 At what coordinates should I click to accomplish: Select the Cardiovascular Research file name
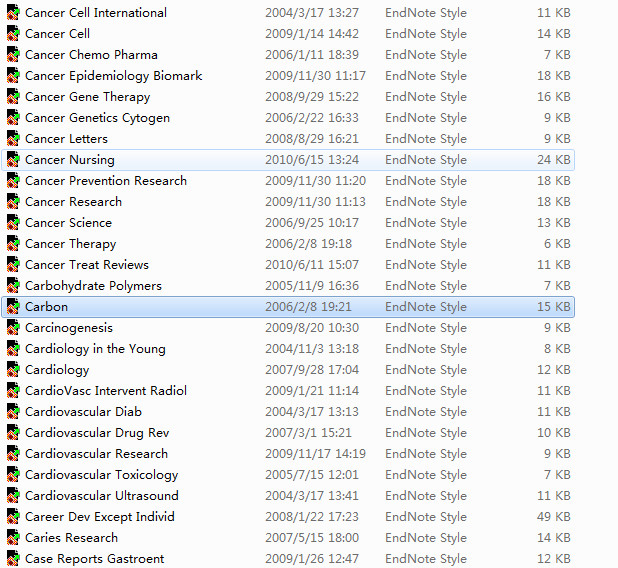pos(97,454)
